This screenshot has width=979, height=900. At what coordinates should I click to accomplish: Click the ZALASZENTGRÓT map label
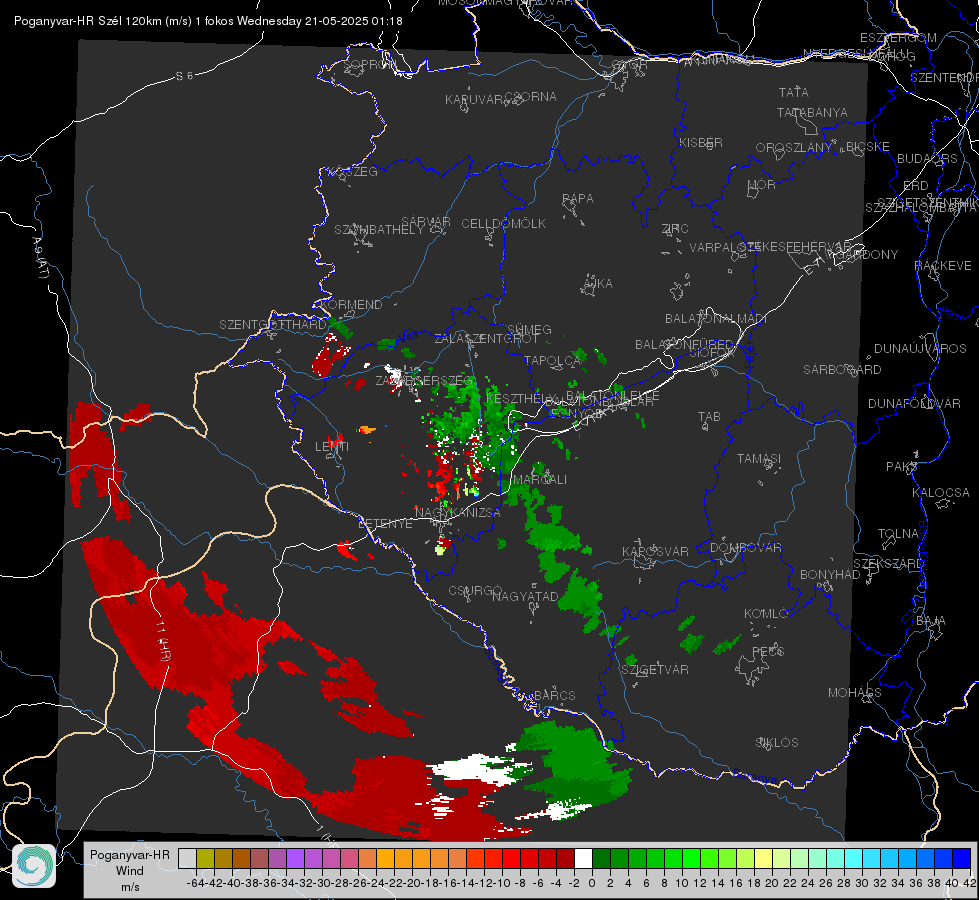(486, 339)
